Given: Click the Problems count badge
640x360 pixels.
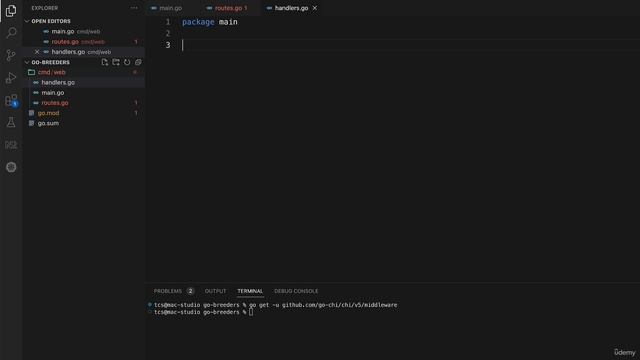Looking at the screenshot, I should 190,291.
